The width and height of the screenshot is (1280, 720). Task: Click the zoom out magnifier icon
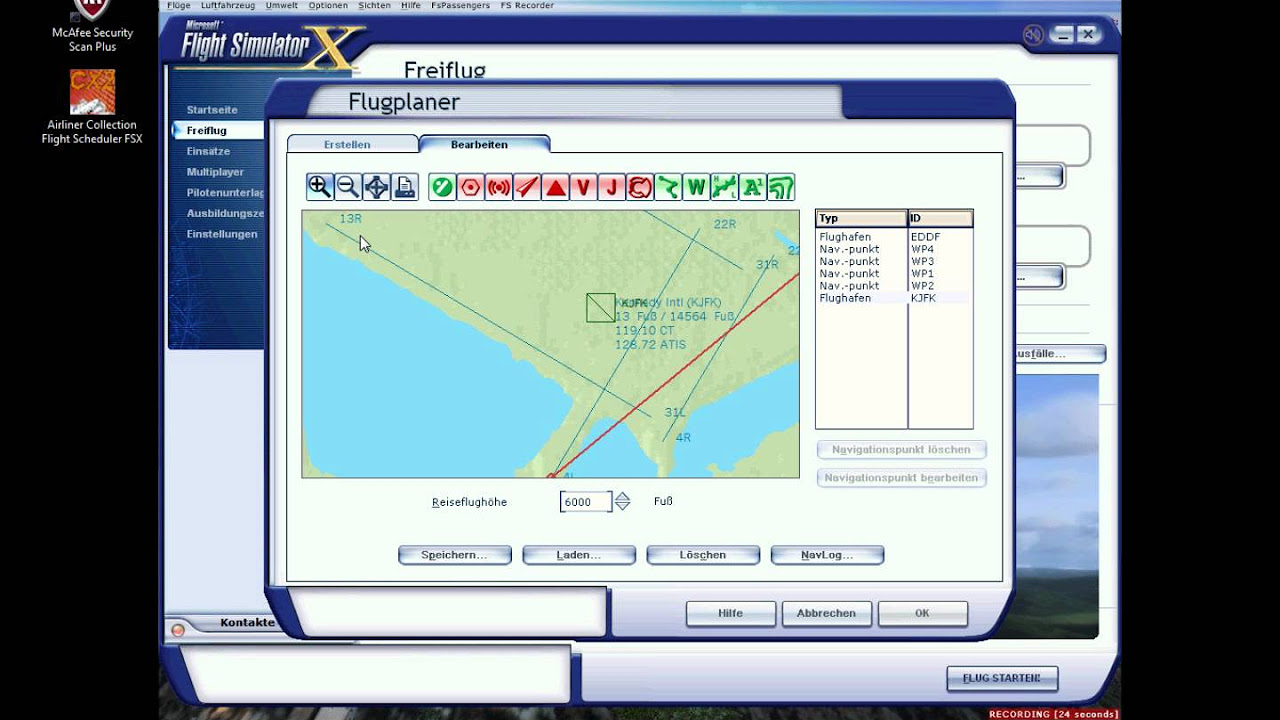[348, 186]
